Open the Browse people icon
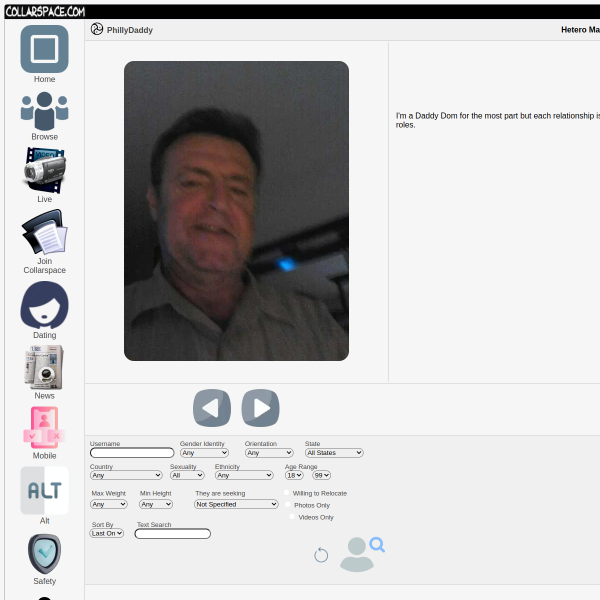The width and height of the screenshot is (600, 600). 44,110
